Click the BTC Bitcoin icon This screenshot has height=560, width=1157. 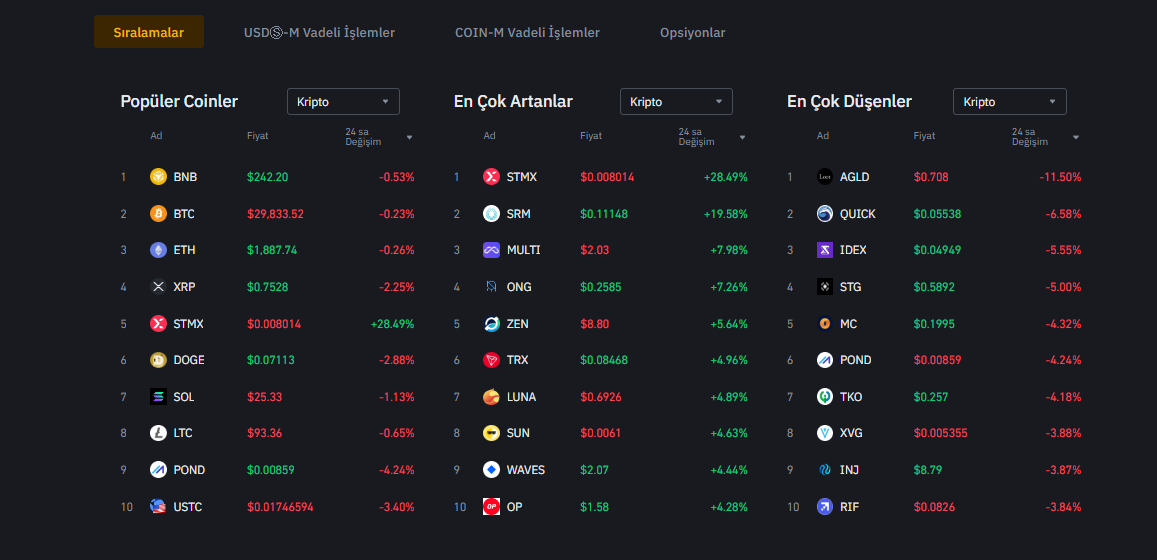(158, 214)
